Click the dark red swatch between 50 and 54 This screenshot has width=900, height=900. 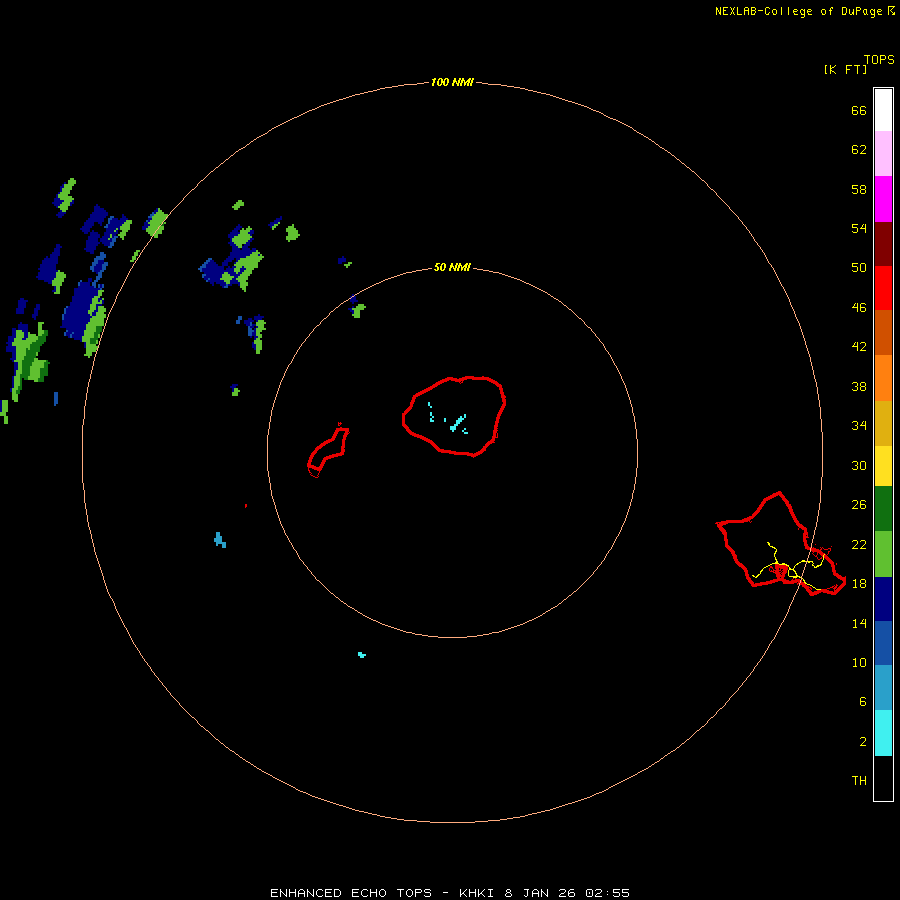click(x=883, y=244)
